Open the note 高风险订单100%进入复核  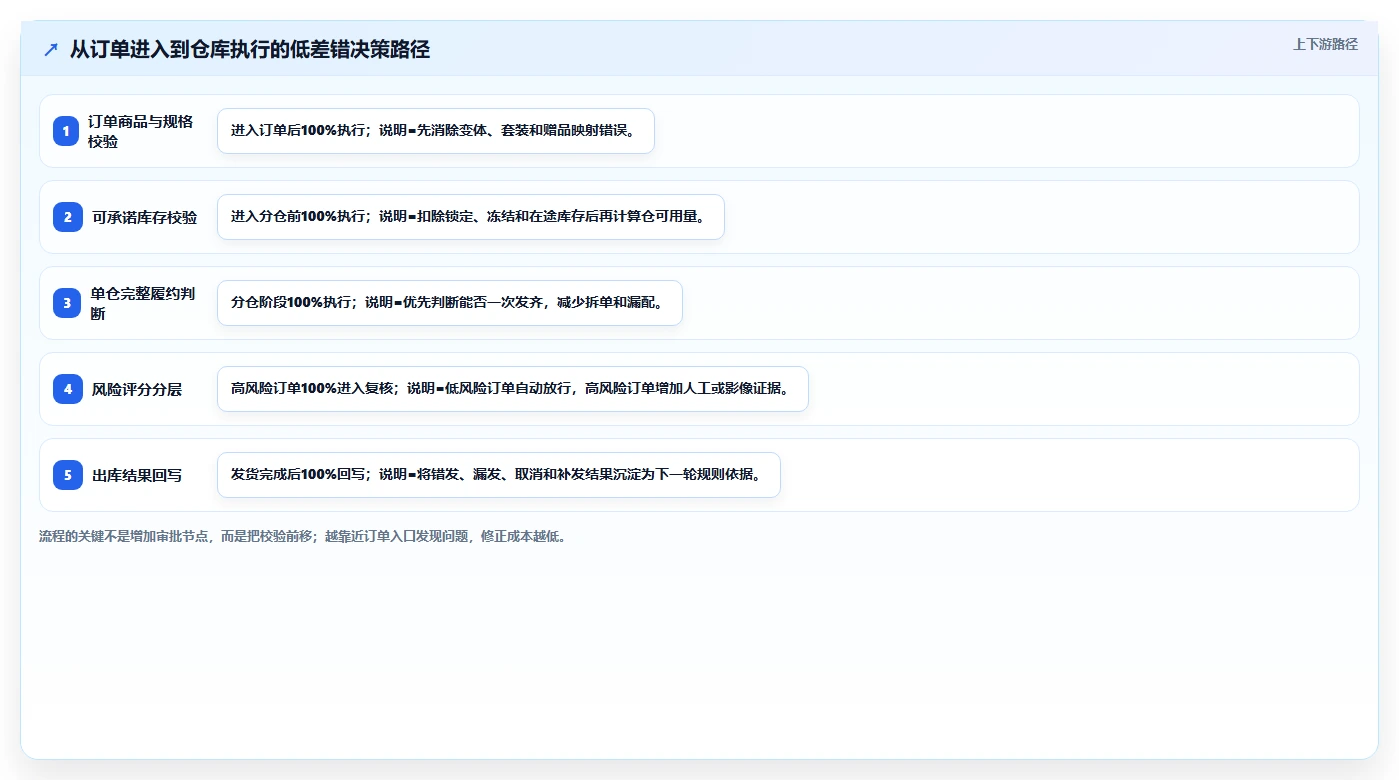(512, 389)
